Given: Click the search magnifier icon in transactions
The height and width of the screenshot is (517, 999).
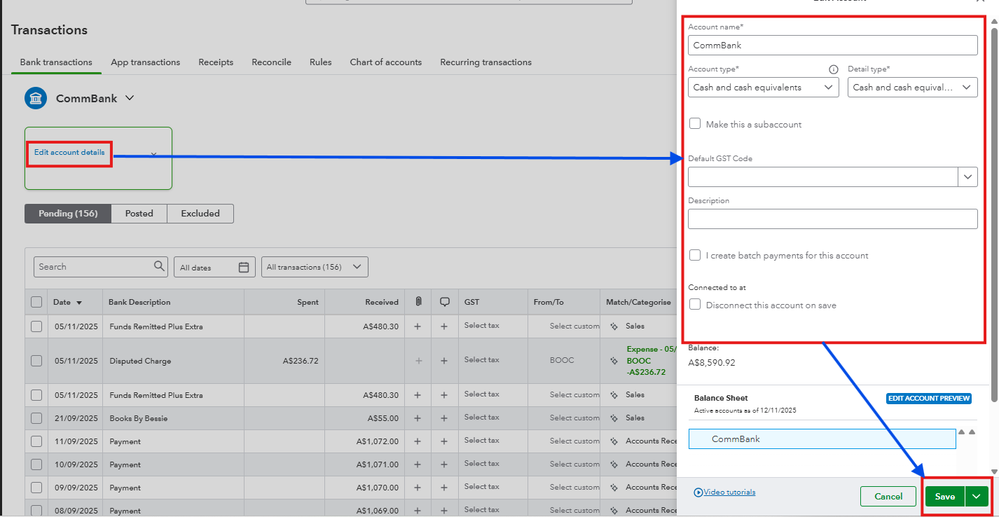Looking at the screenshot, I should click(x=159, y=266).
